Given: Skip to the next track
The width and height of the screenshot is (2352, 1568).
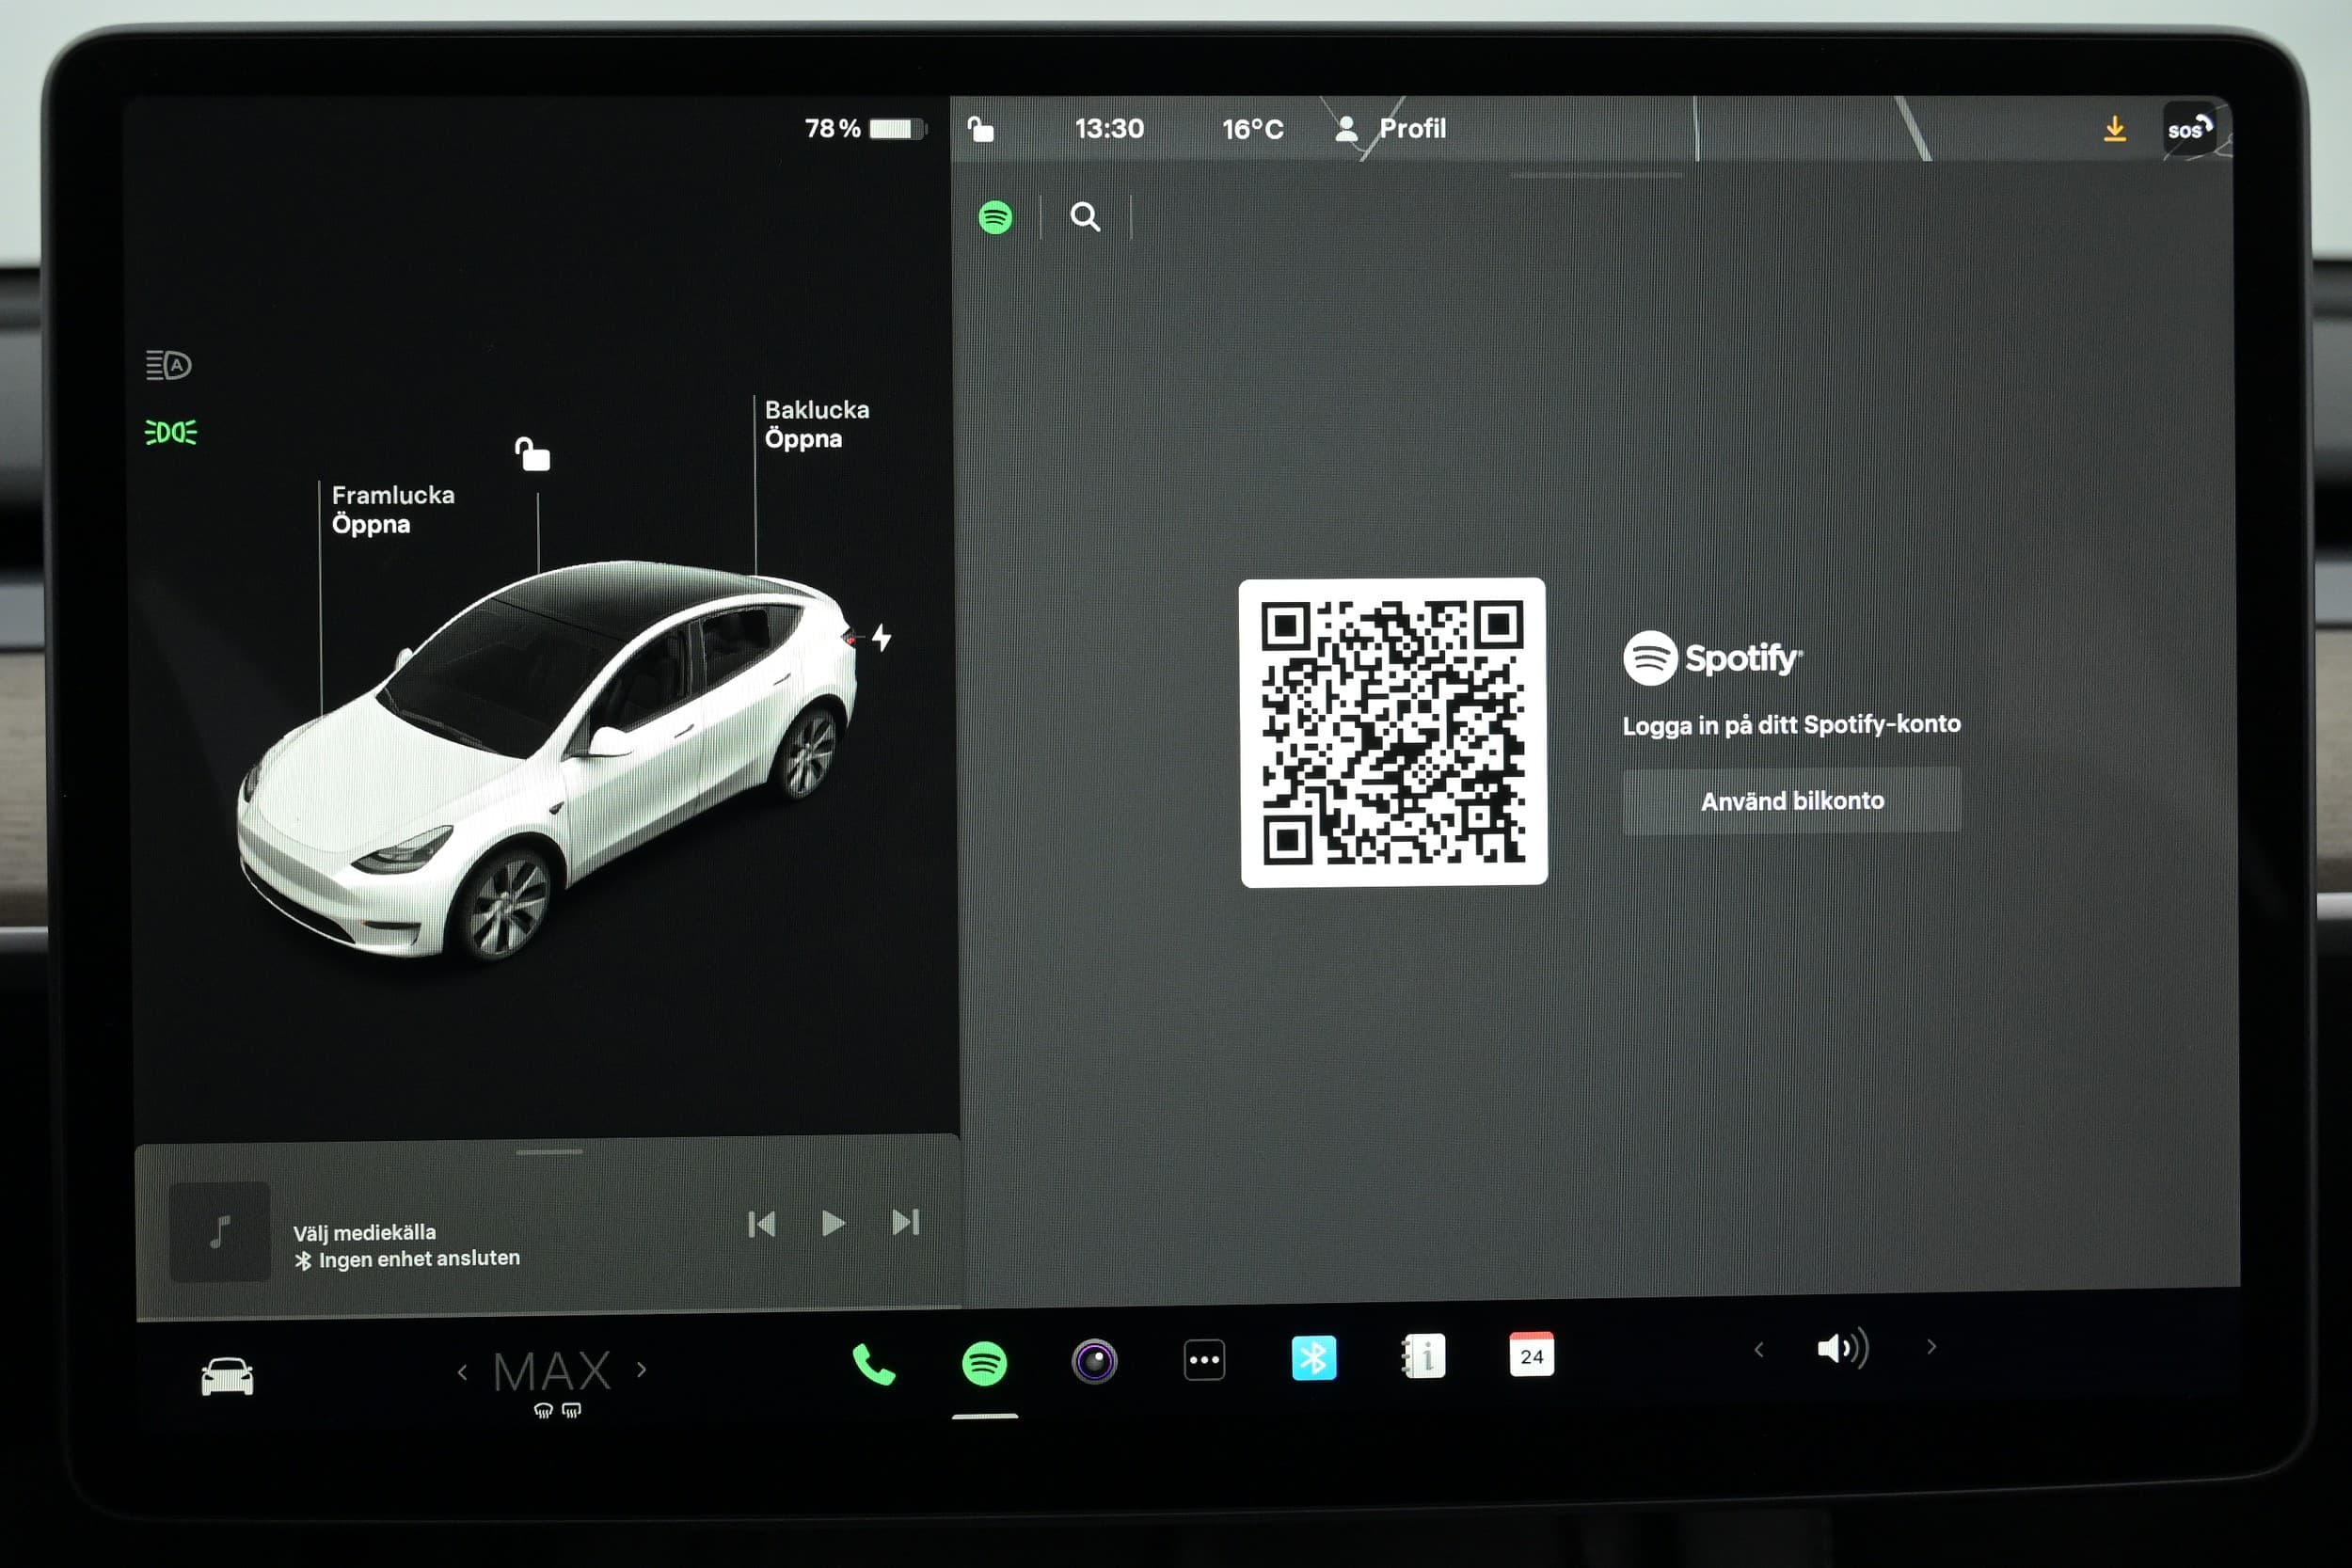Looking at the screenshot, I should tap(905, 1222).
